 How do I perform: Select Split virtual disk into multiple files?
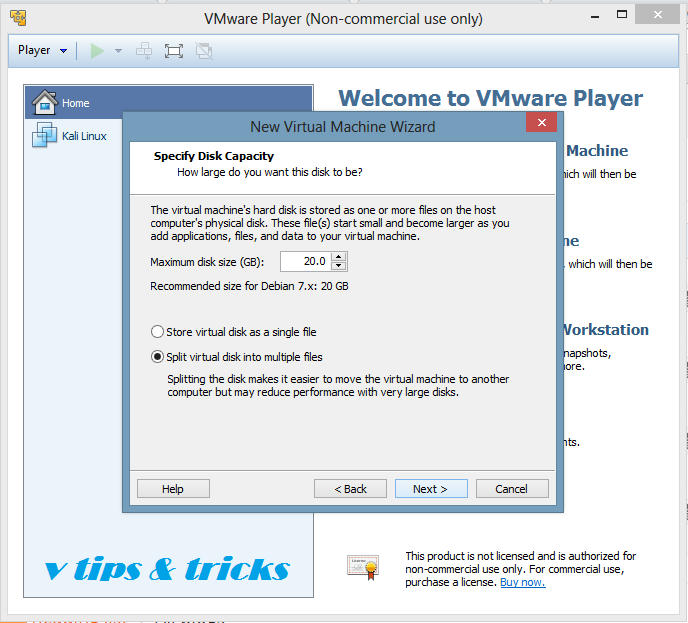236,357
